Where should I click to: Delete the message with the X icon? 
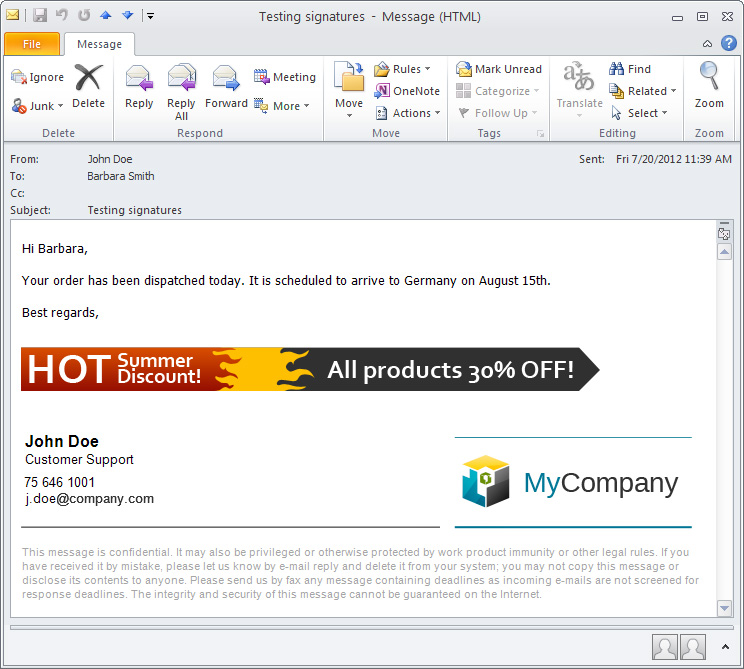click(88, 86)
